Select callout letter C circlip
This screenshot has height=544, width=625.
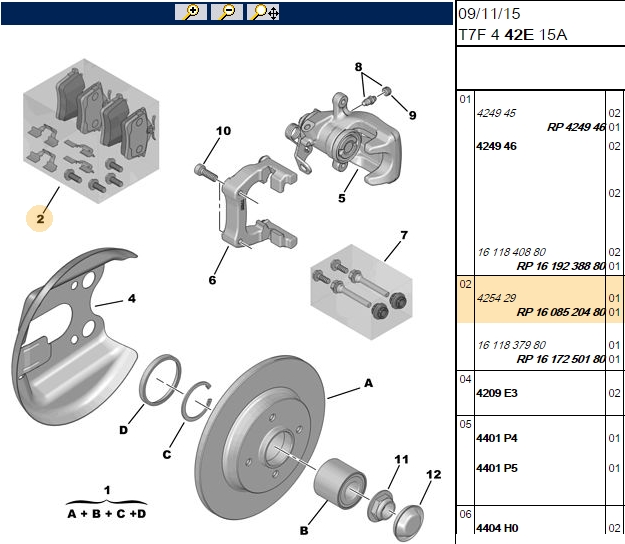[167, 454]
